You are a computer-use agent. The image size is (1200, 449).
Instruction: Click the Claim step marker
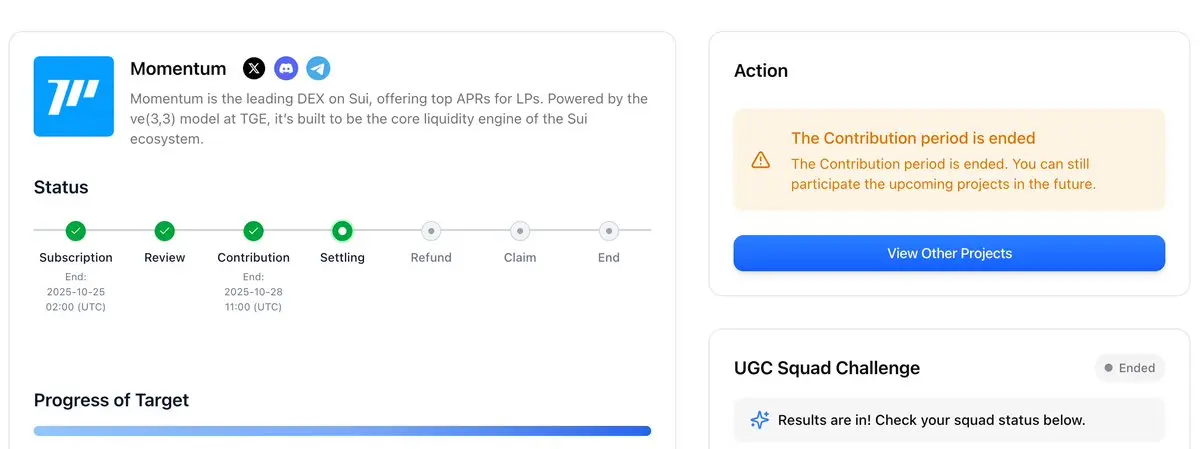point(520,231)
